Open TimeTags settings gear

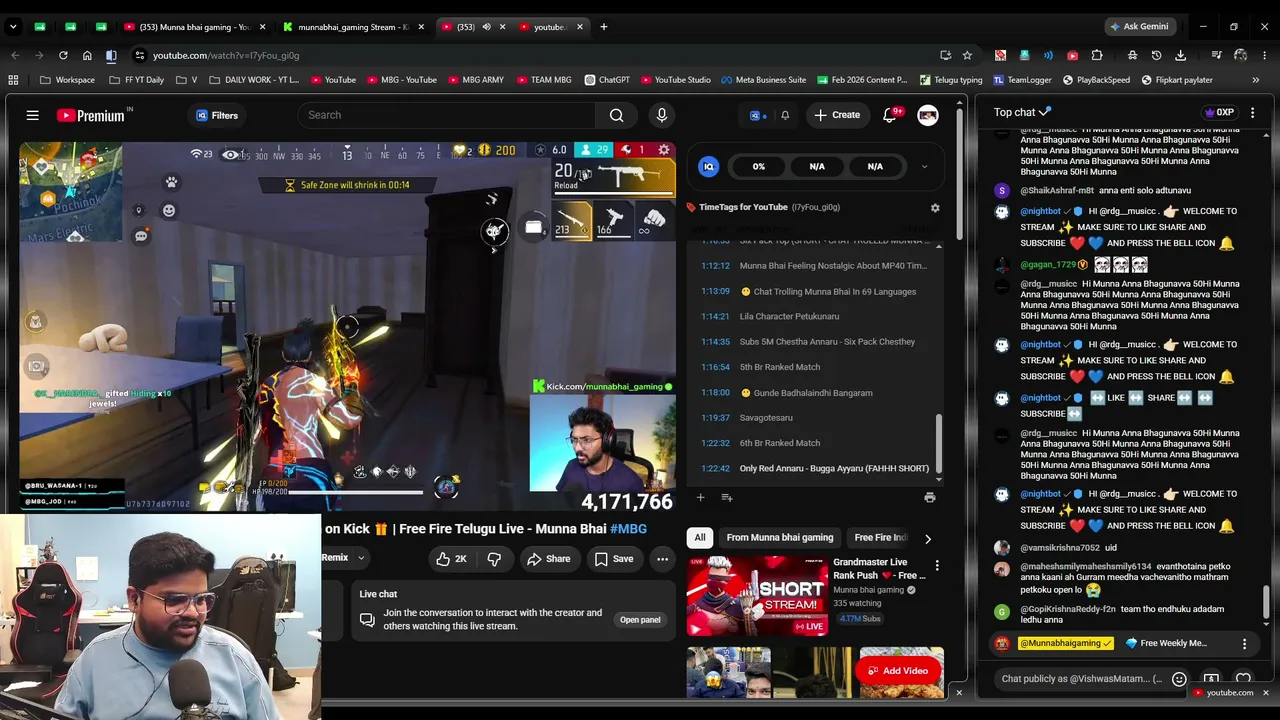(935, 208)
